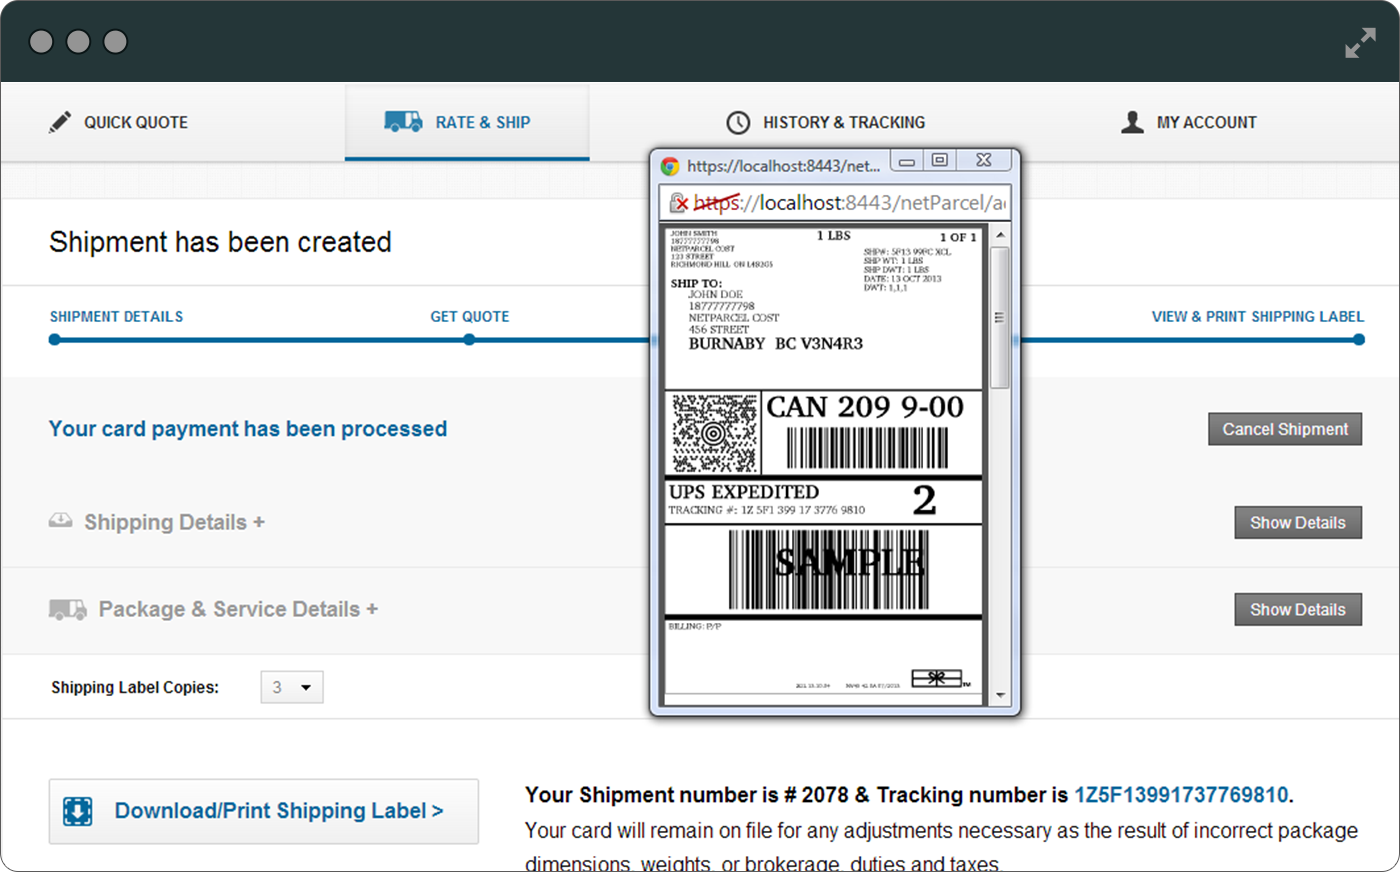Click the 'Shipping Label Copies:' label
The width and height of the screenshot is (1400, 872).
(135, 687)
